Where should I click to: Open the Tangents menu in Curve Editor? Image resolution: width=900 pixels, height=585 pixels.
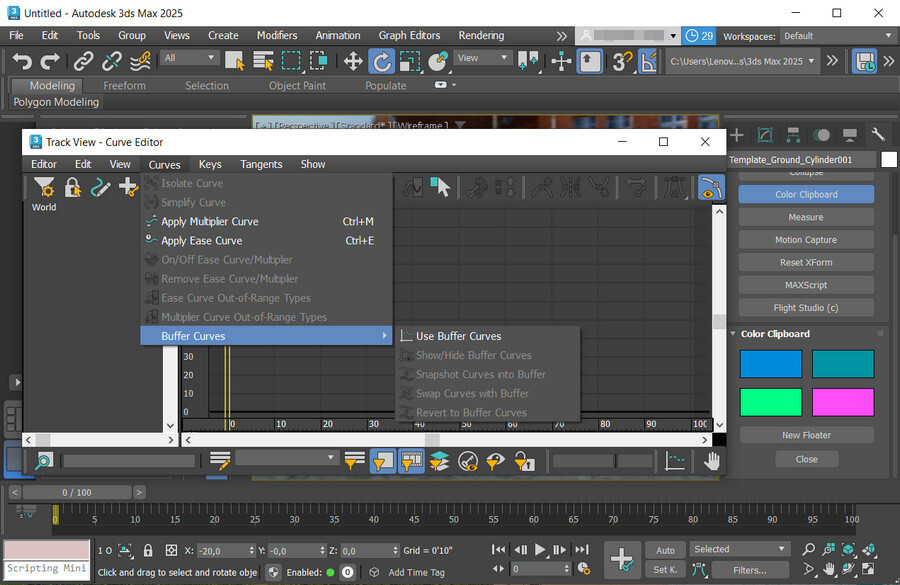261,164
